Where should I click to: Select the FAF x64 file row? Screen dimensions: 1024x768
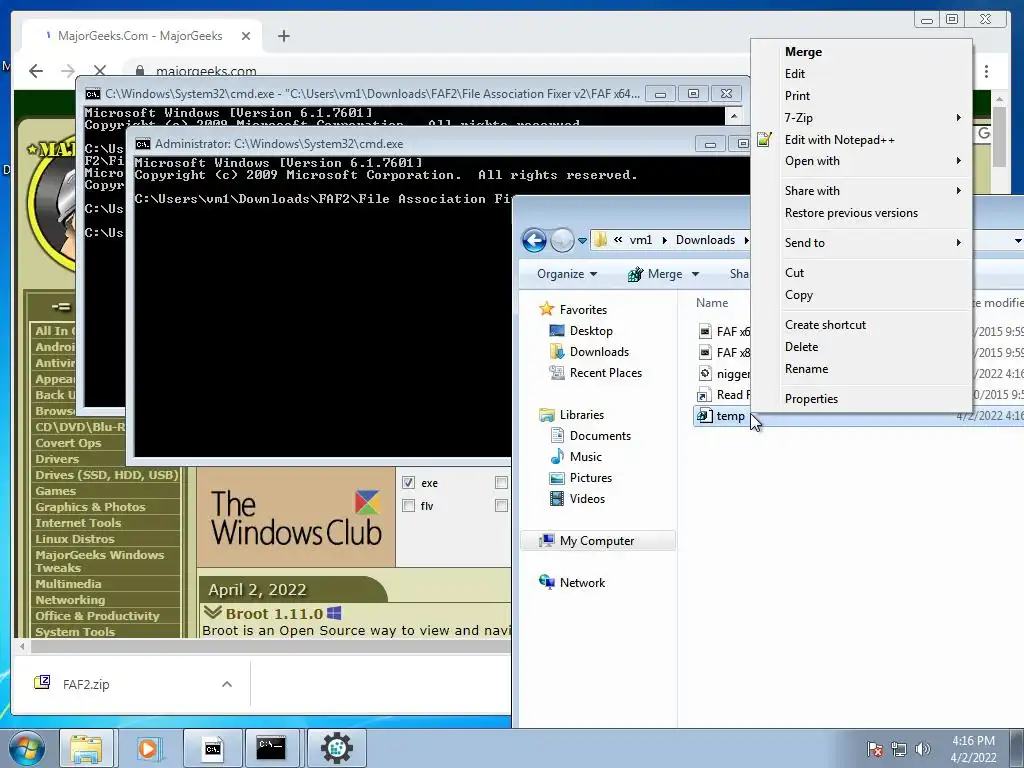click(x=723, y=332)
